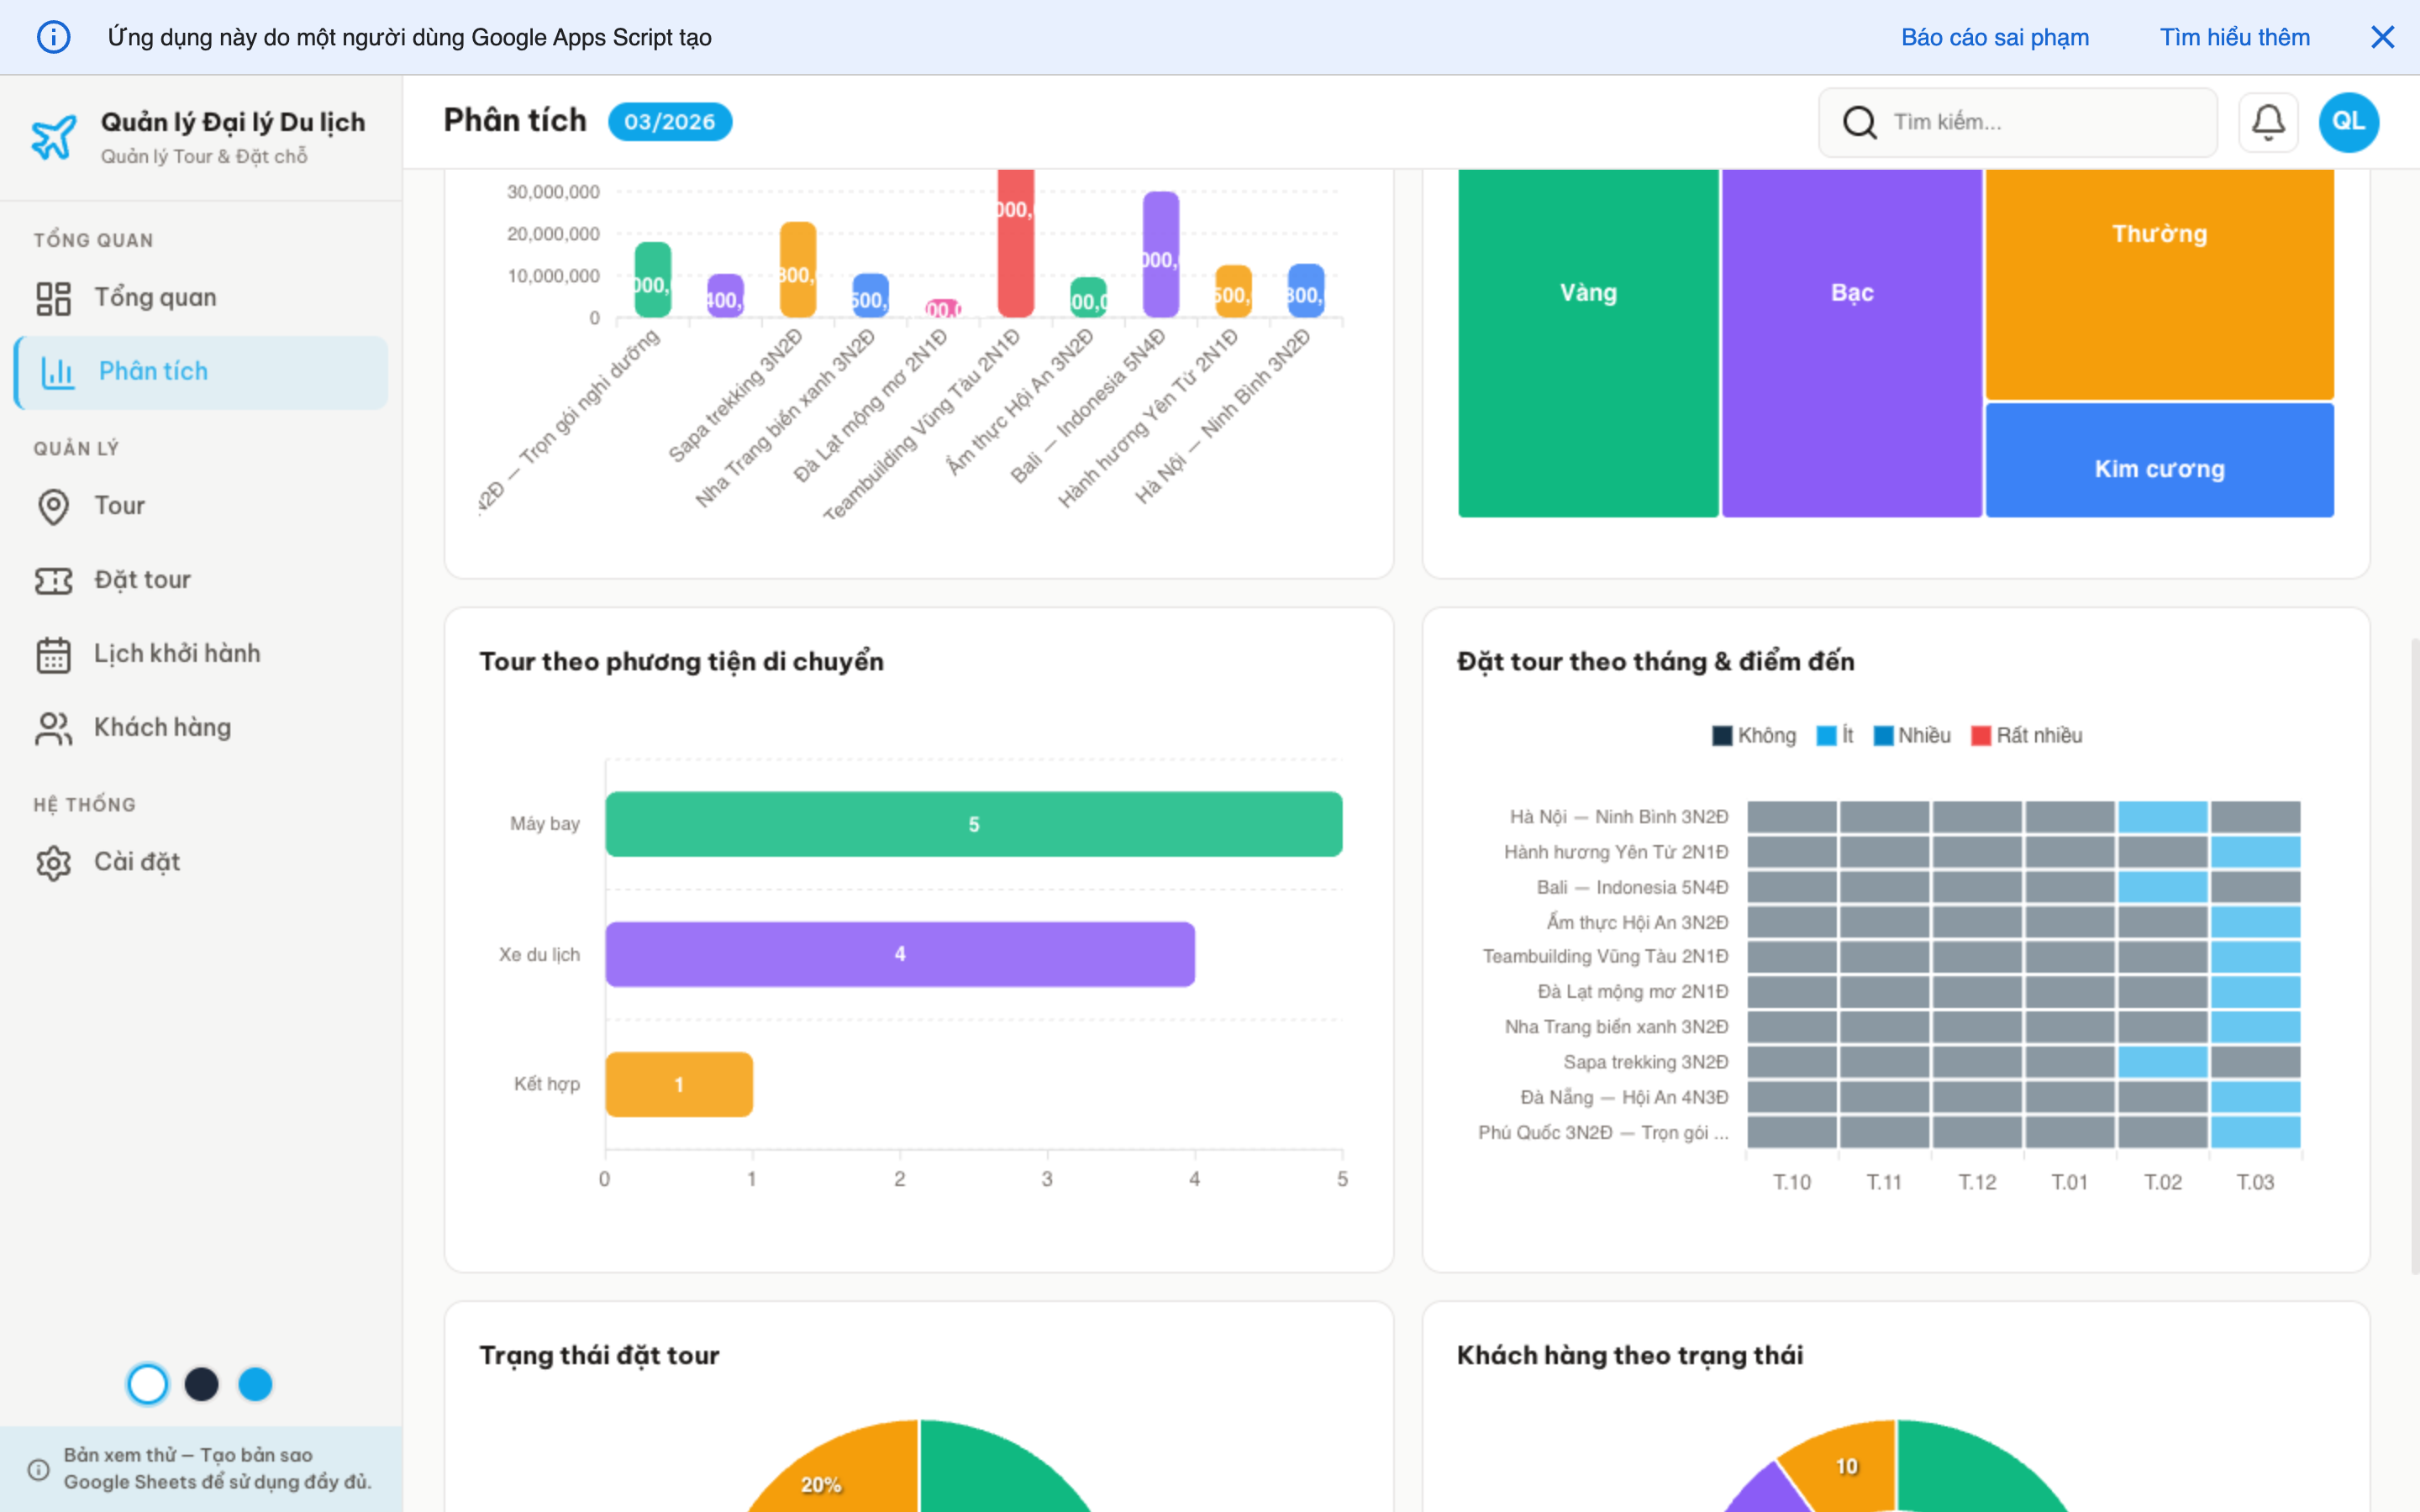Click the Cài đặt gear icon
The height and width of the screenshot is (1512, 2420).
pos(53,862)
